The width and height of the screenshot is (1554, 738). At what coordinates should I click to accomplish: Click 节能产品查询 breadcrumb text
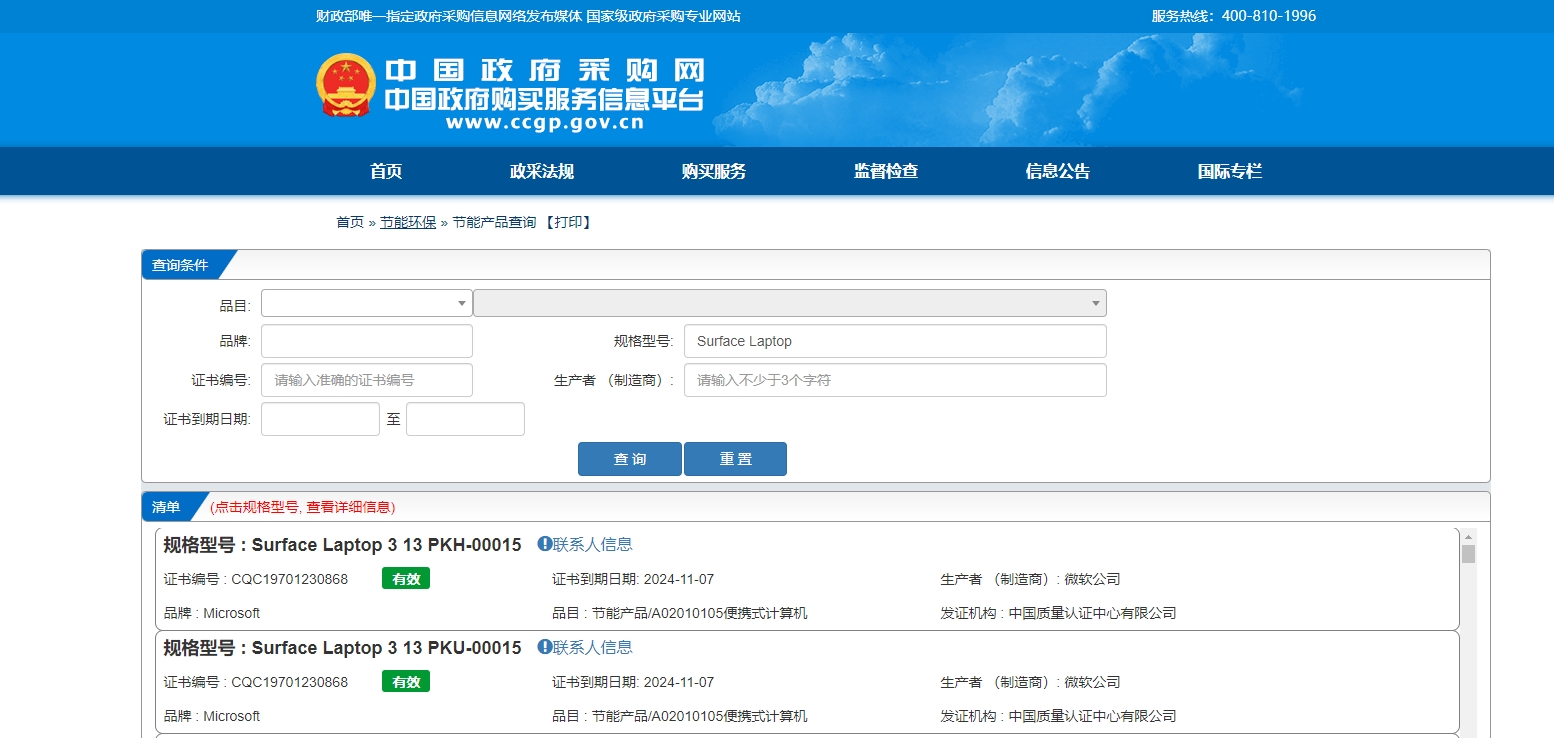coord(494,222)
